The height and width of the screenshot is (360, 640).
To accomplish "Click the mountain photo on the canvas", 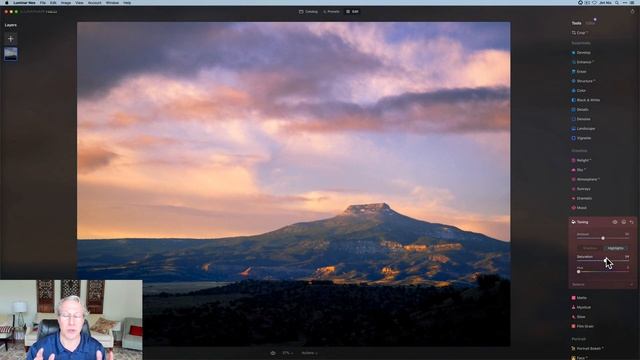I will pyautogui.click(x=293, y=184).
